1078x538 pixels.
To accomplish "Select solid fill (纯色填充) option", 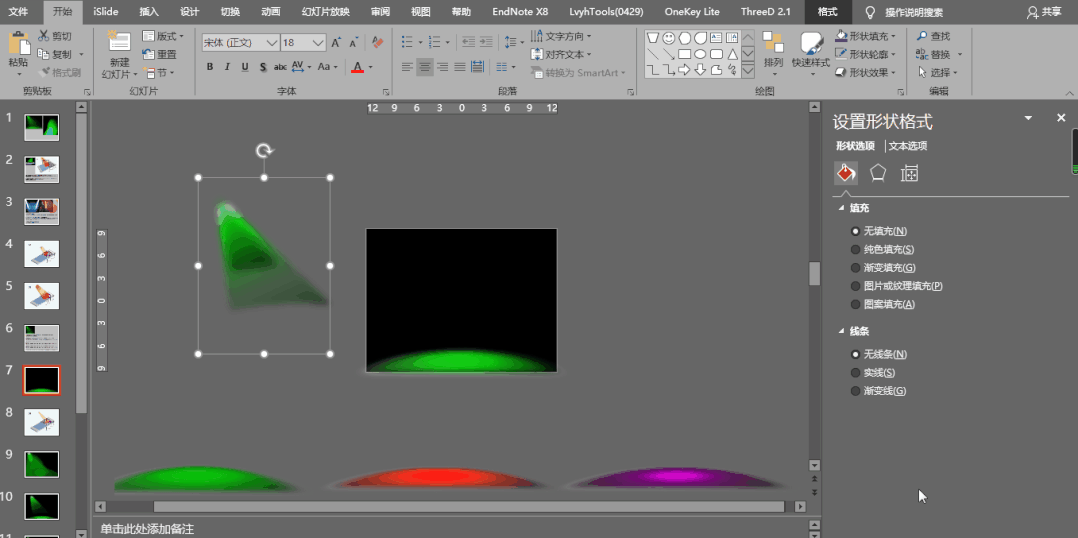I will [x=855, y=249].
